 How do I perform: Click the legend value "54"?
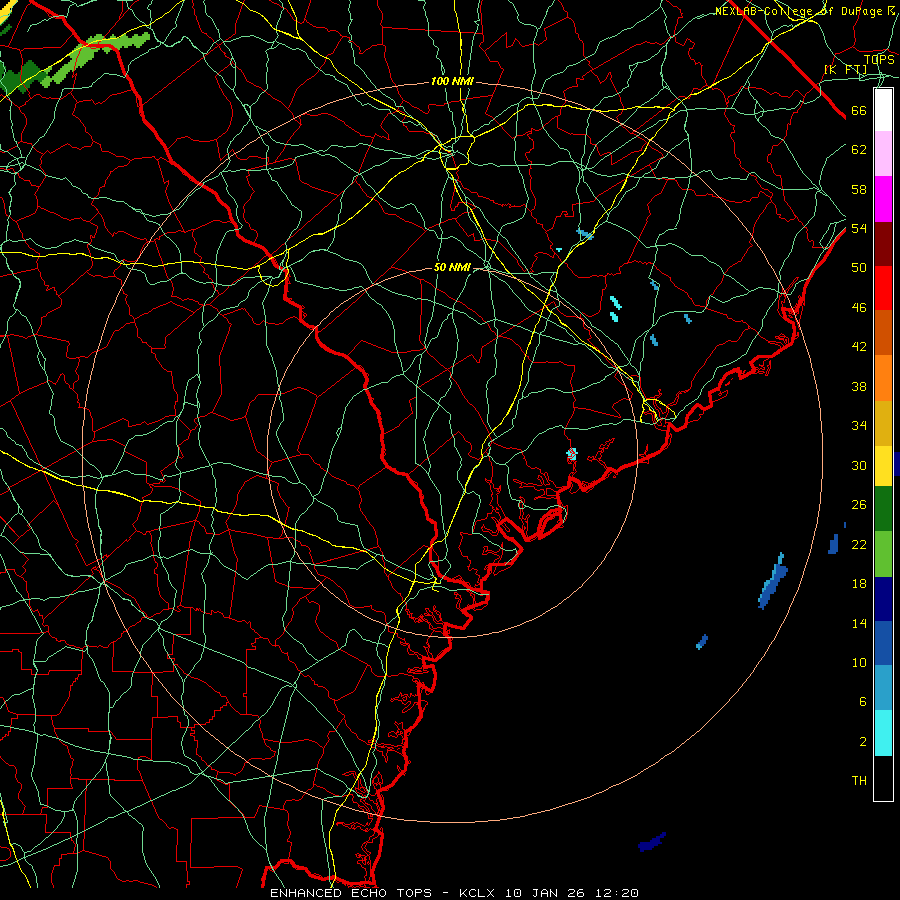tap(859, 228)
